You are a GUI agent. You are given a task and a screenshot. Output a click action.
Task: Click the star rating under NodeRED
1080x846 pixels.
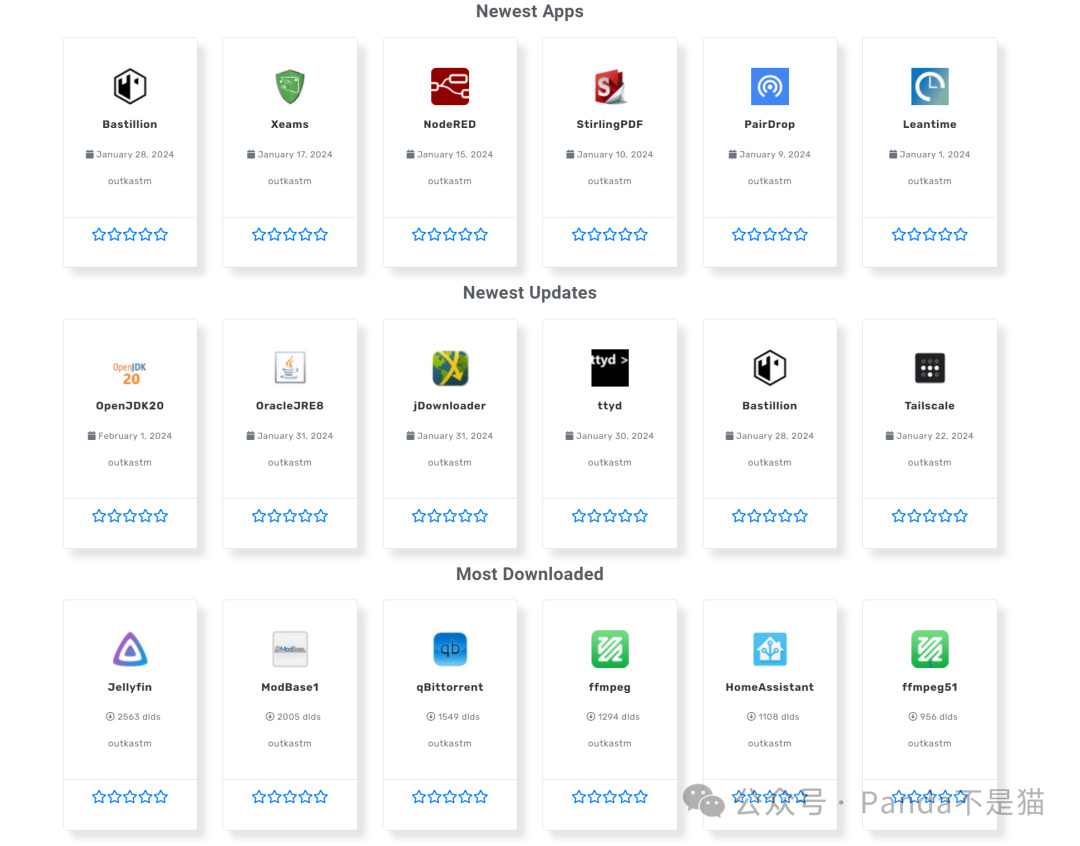click(x=450, y=234)
